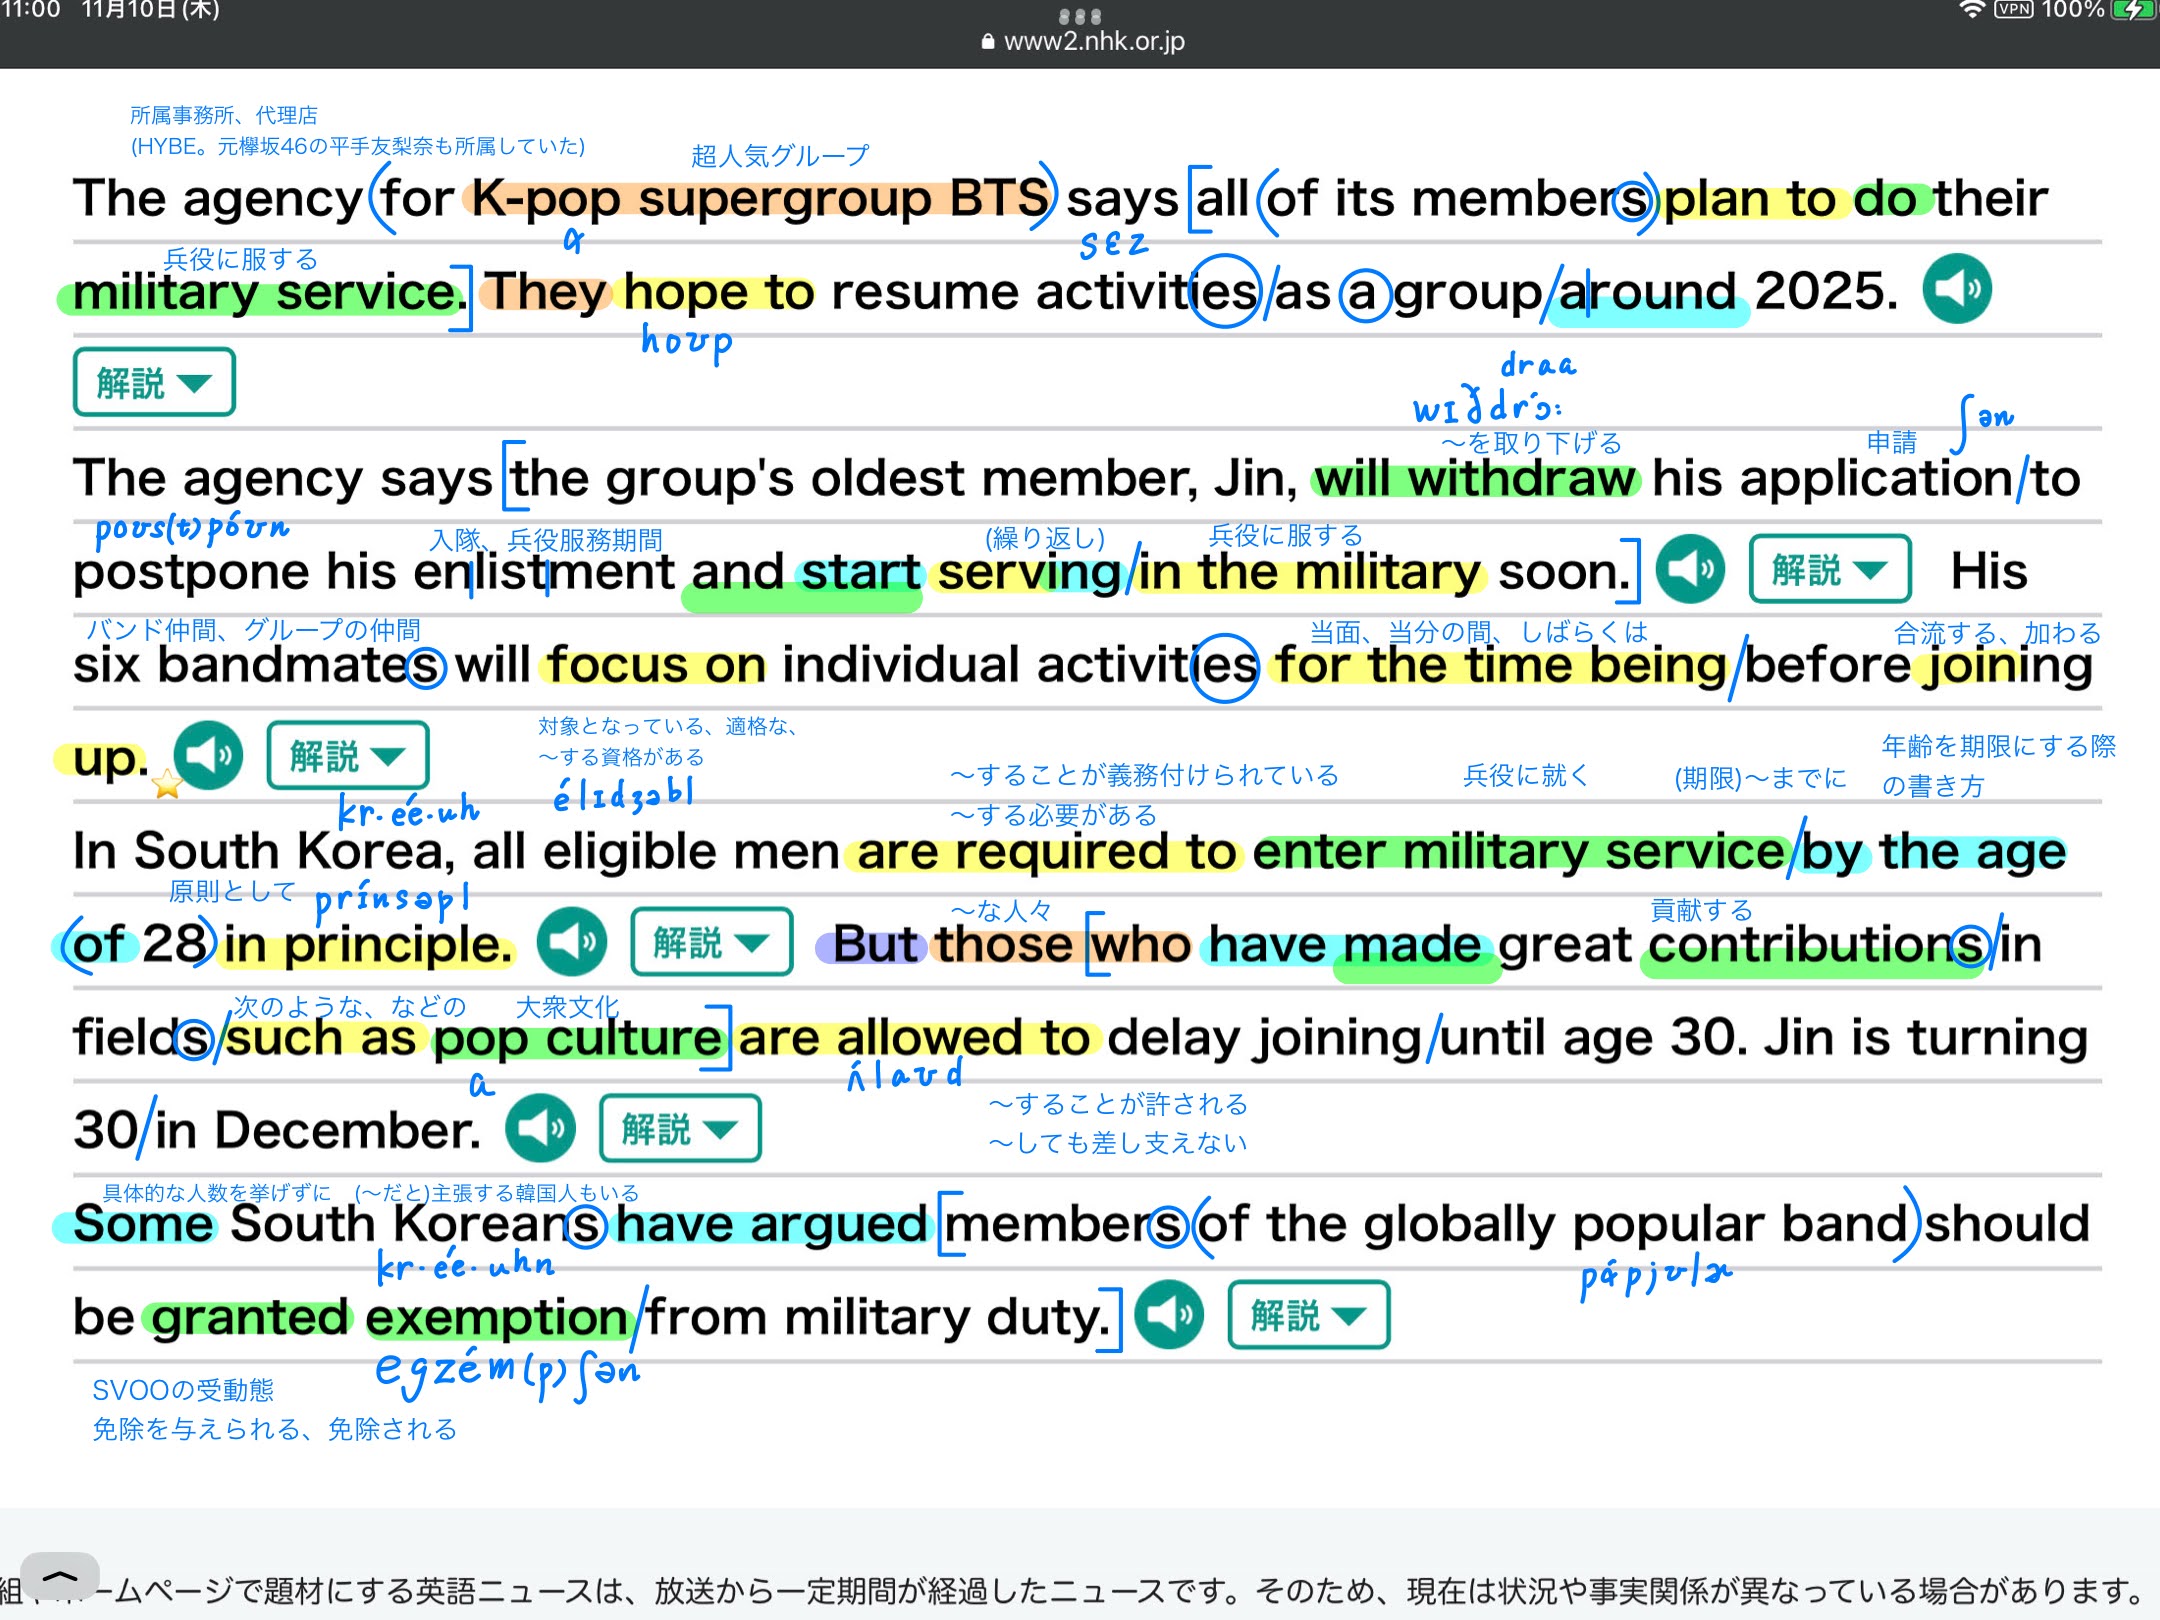
Task: Play audio for sentence ending 'joining up.'
Action: (x=208, y=756)
